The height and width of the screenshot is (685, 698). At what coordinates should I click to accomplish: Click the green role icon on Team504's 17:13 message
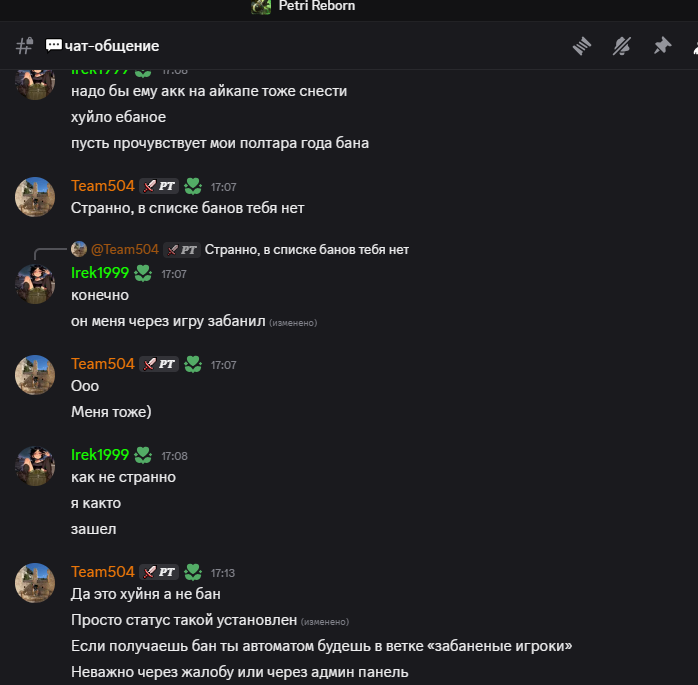pos(192,572)
